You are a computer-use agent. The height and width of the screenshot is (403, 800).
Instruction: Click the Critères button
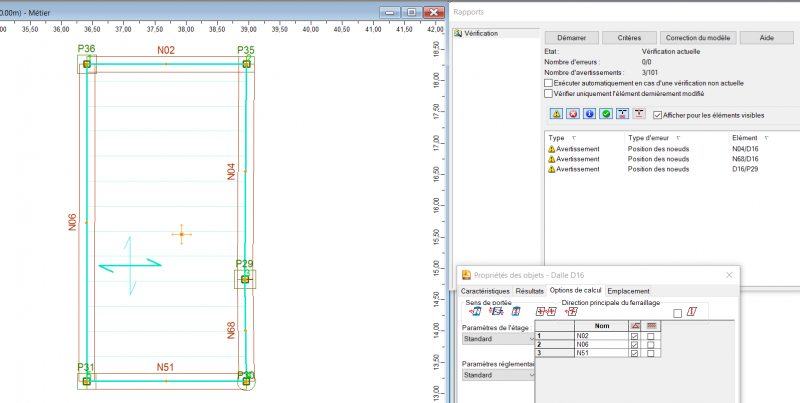[x=629, y=38]
